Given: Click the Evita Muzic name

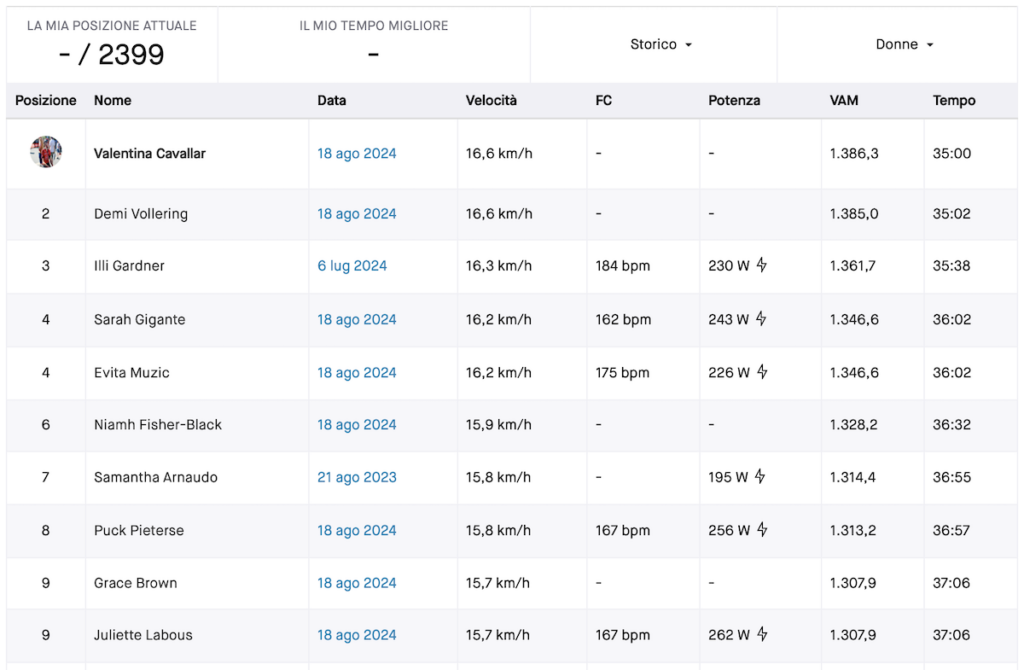Looking at the screenshot, I should pyautogui.click(x=131, y=372).
